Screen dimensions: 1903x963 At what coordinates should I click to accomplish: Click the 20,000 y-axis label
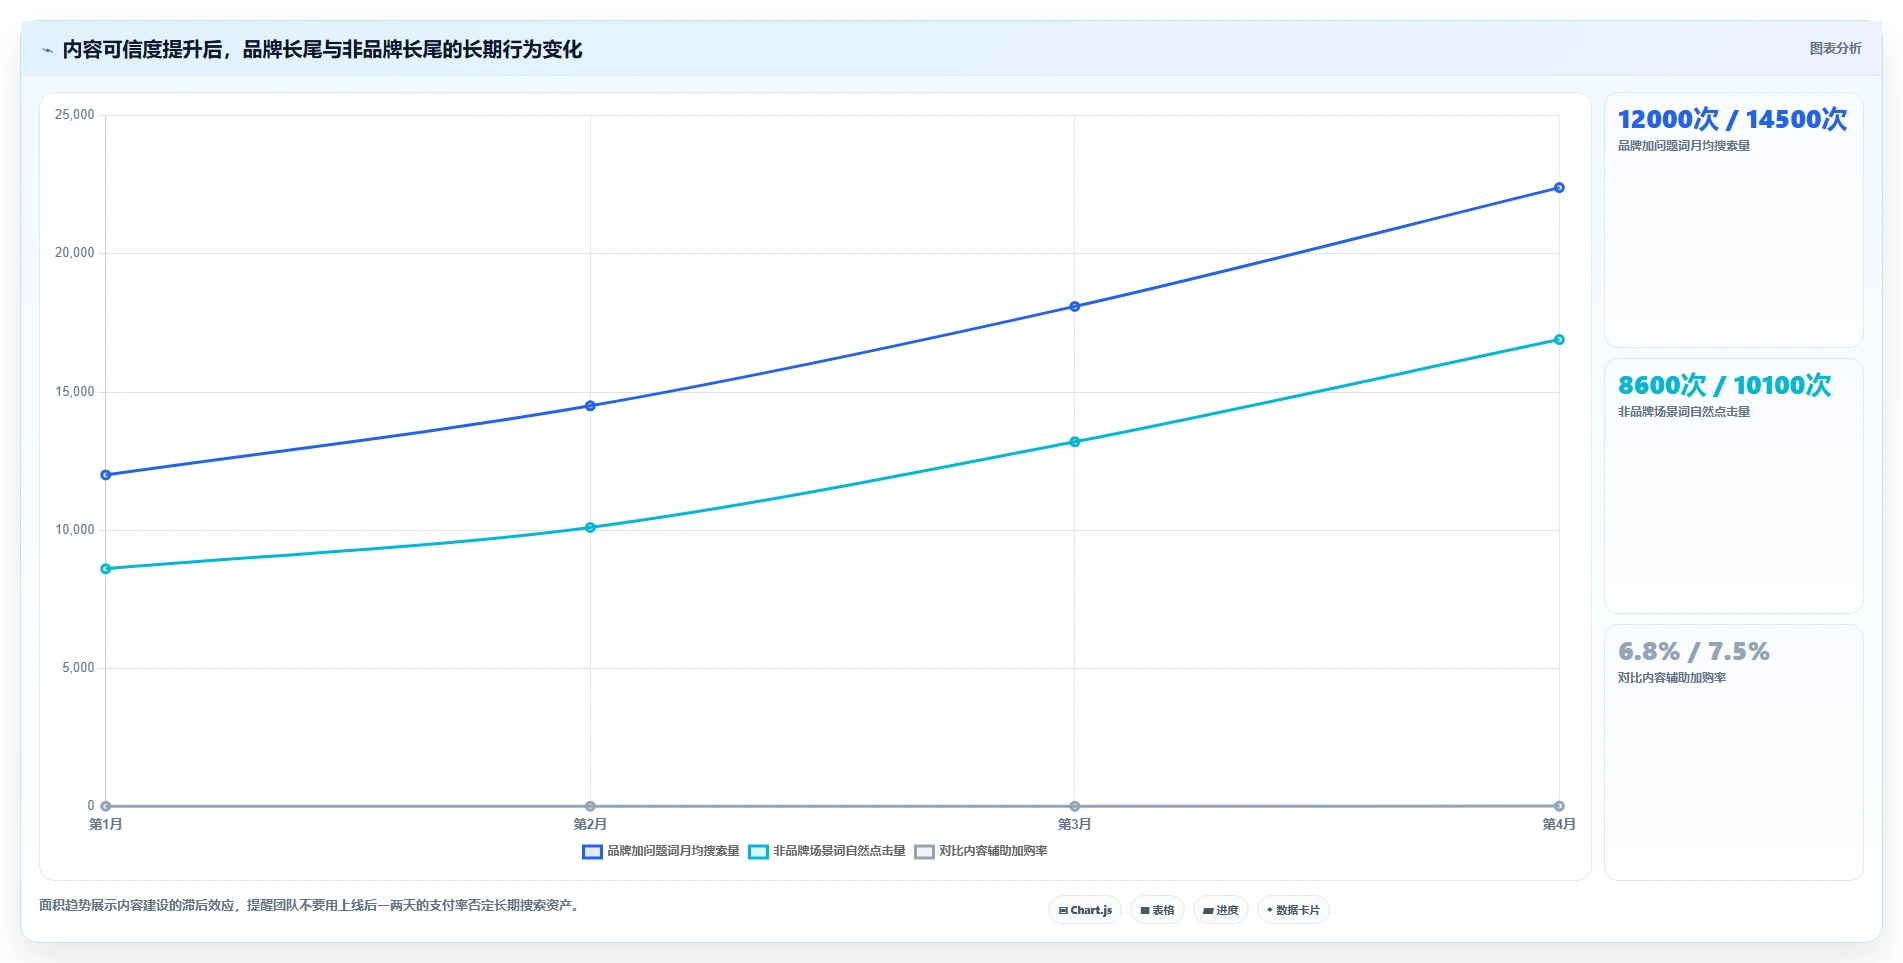coord(75,253)
